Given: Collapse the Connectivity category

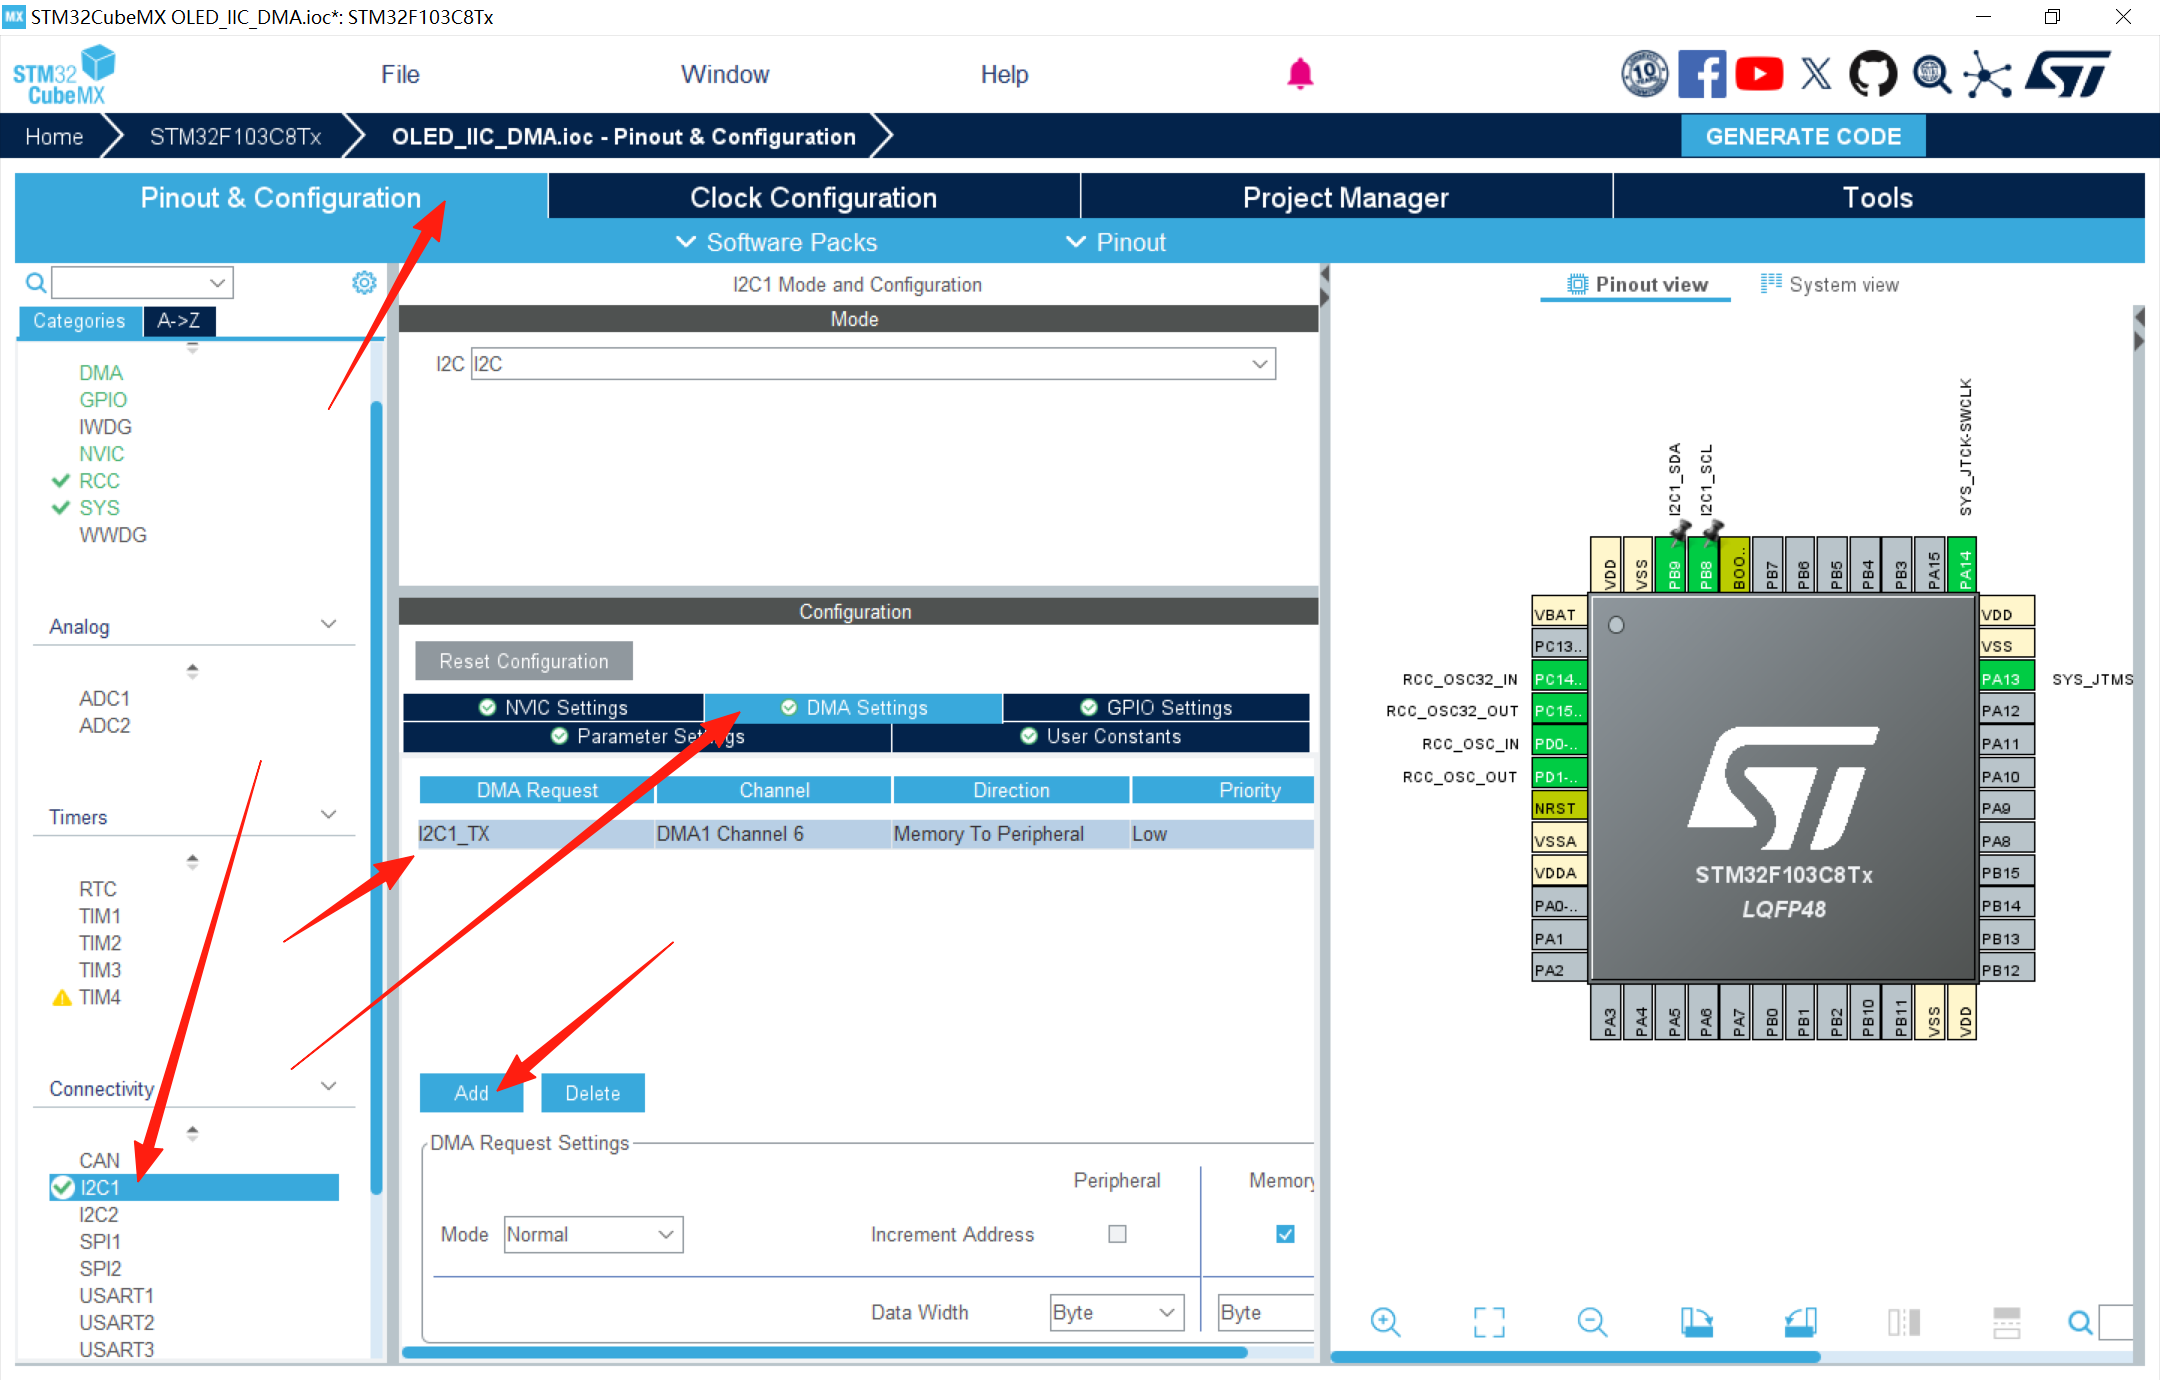Looking at the screenshot, I should (x=329, y=1086).
